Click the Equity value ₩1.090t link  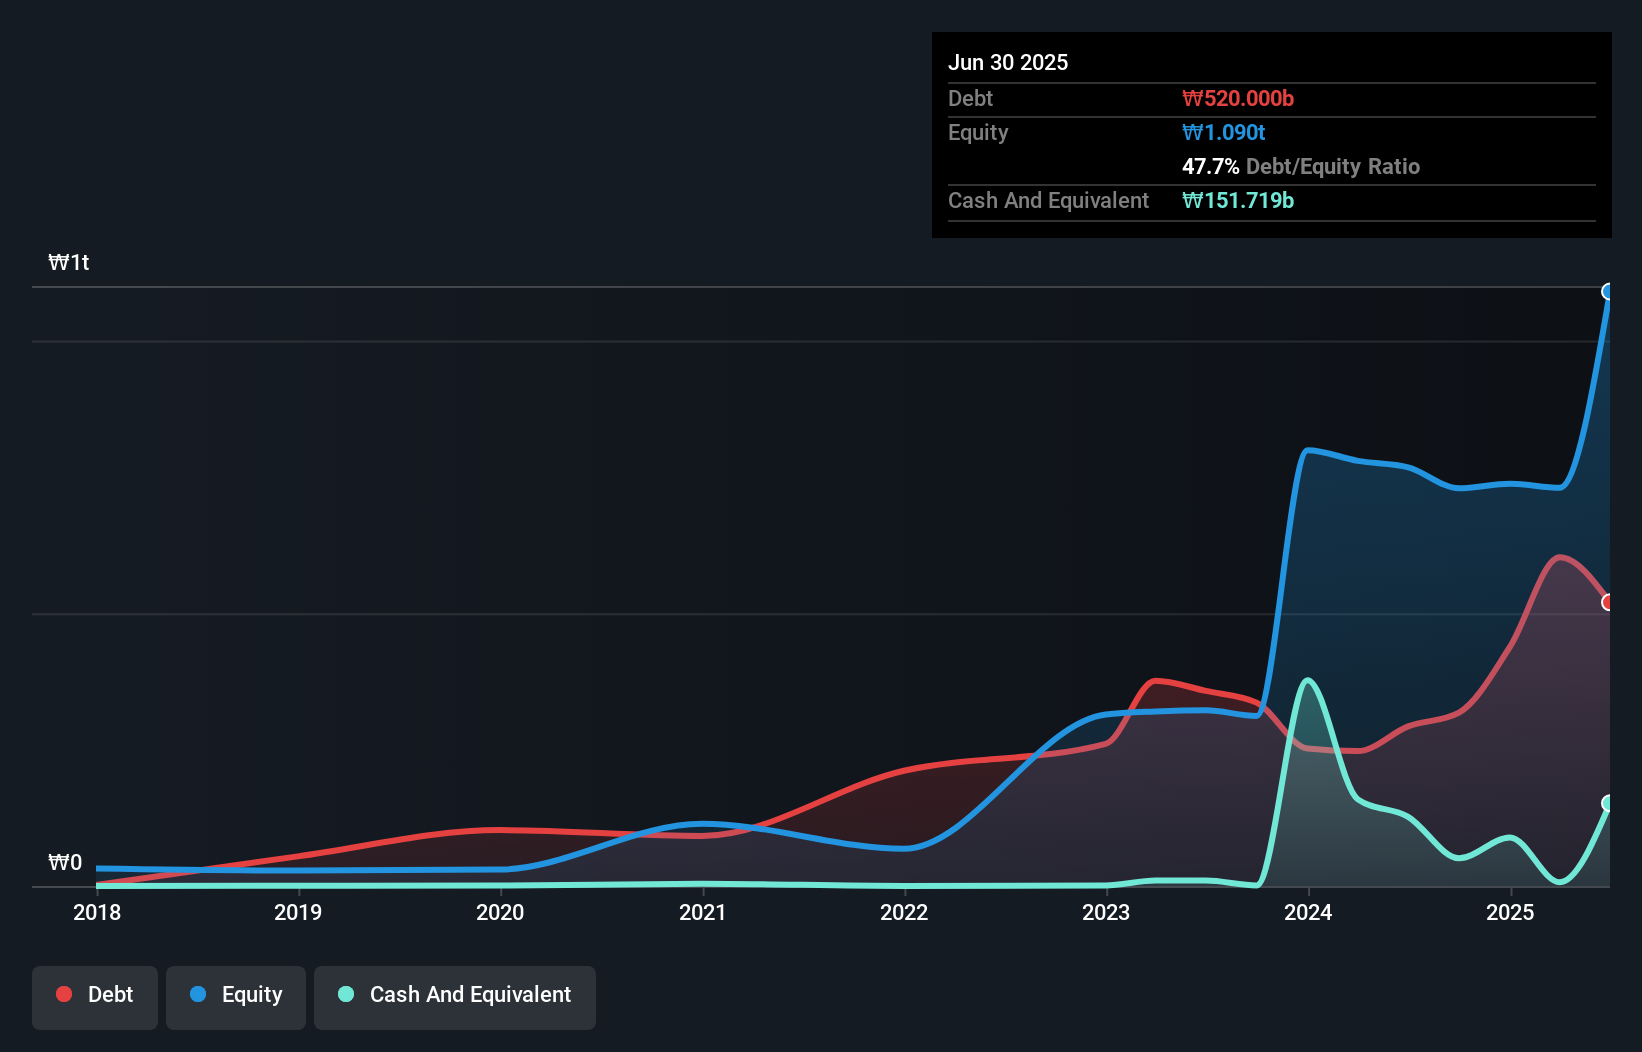click(x=1223, y=132)
